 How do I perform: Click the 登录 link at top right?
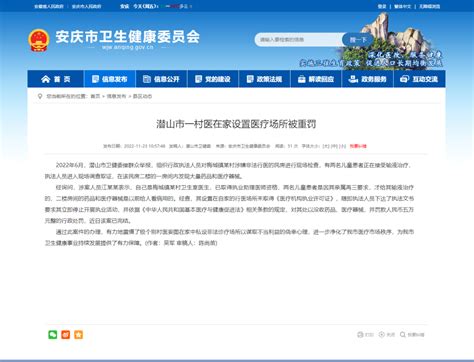tap(382, 6)
